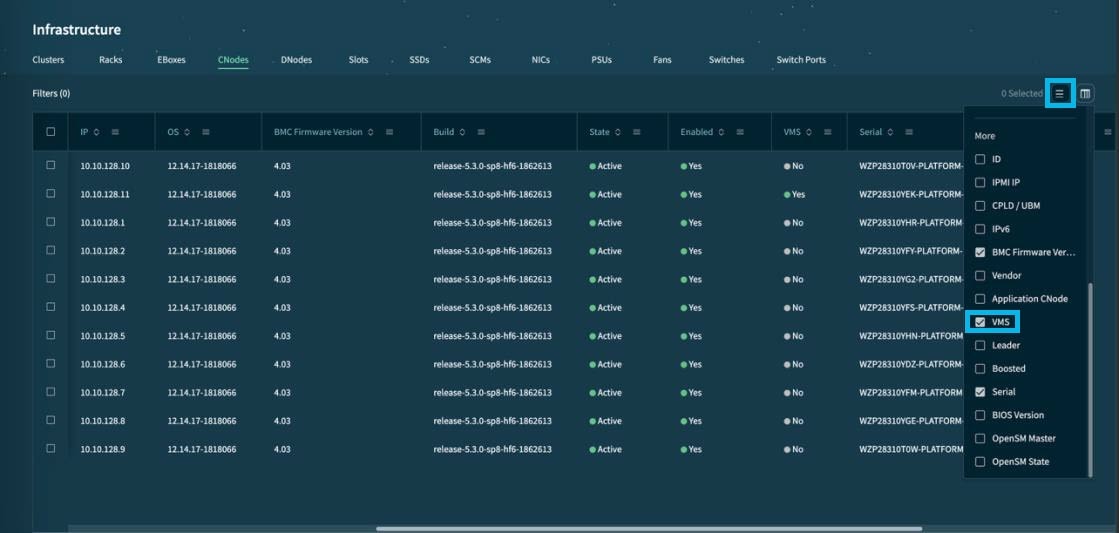Sort the table by IP

pos(96,132)
